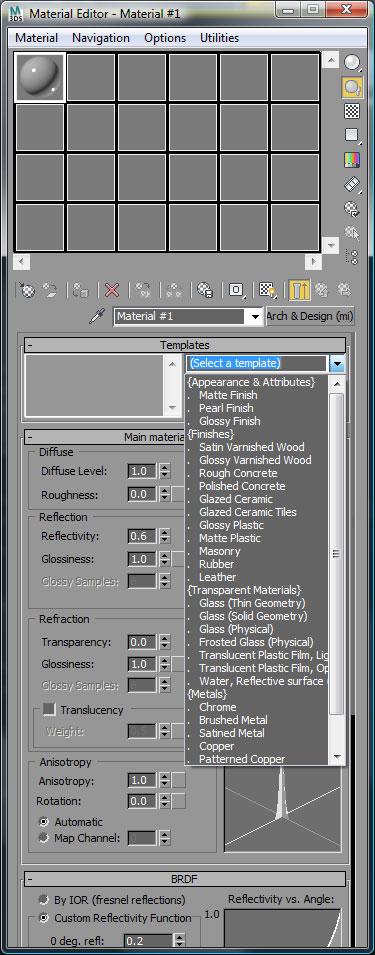Viewport: 375px width, 955px height.
Task: Adjust Diffuse Level spinner arrows
Action: pos(164,471)
